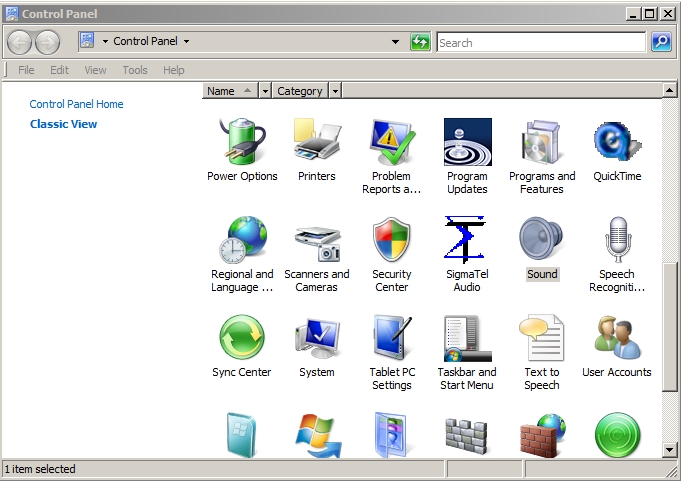Go to Control Panel Home
Viewport: 681px width, 481px height.
click(76, 104)
